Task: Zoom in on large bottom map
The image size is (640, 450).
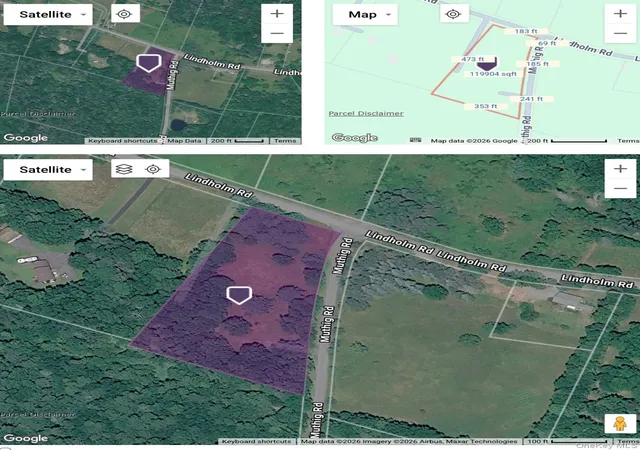Action: tap(620, 169)
